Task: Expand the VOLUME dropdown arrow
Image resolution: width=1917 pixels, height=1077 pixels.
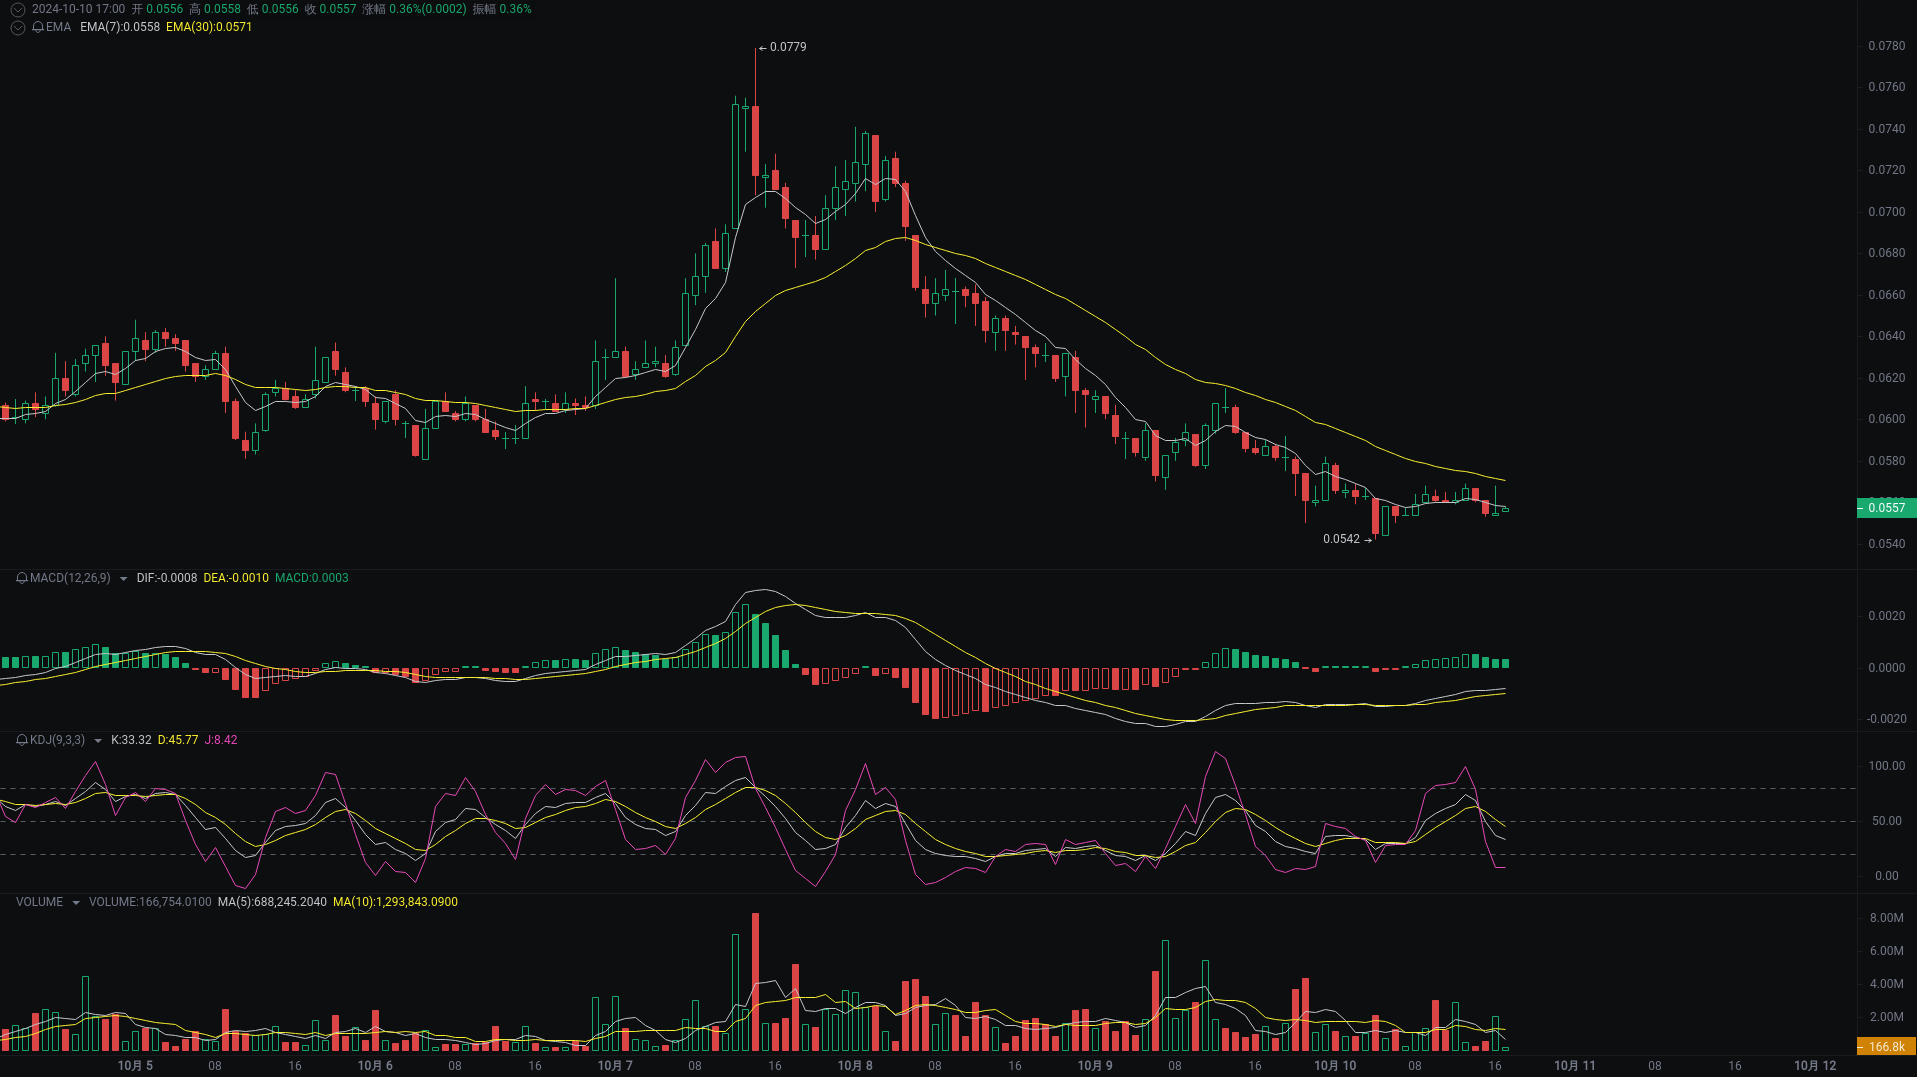Action: click(x=76, y=901)
